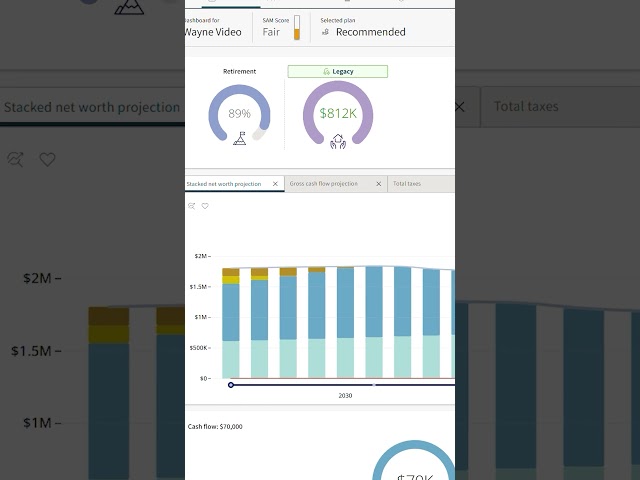The image size is (640, 480).
Task: Select the Legacy goal button
Action: [338, 71]
